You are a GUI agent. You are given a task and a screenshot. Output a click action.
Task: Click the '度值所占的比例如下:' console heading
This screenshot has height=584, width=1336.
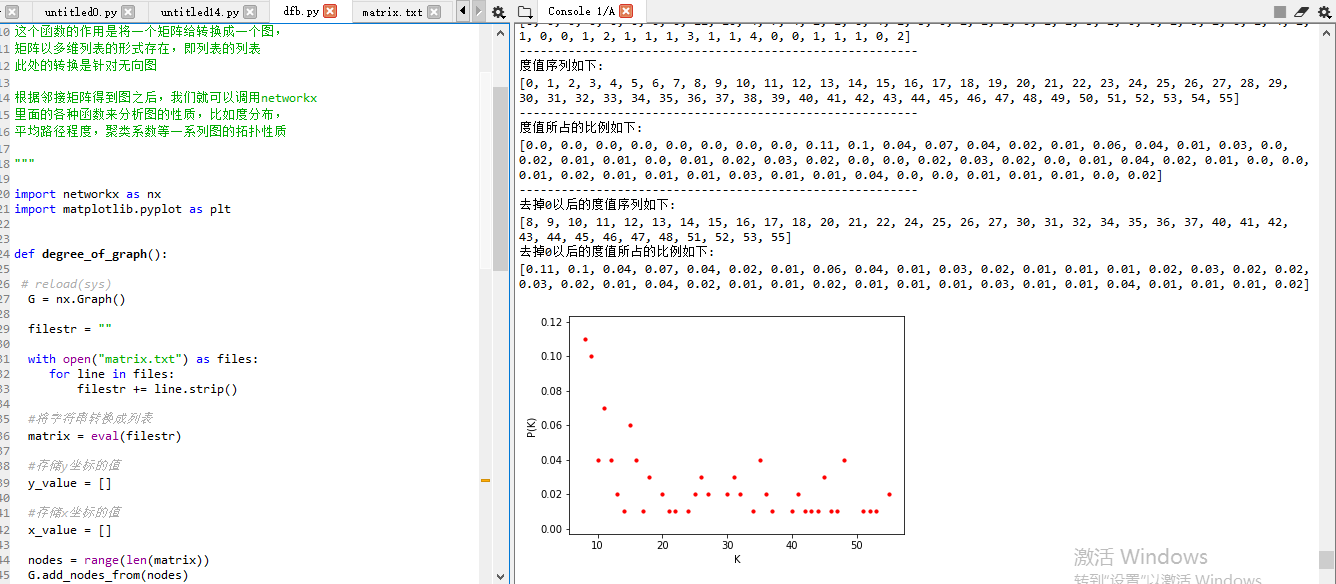coord(583,128)
